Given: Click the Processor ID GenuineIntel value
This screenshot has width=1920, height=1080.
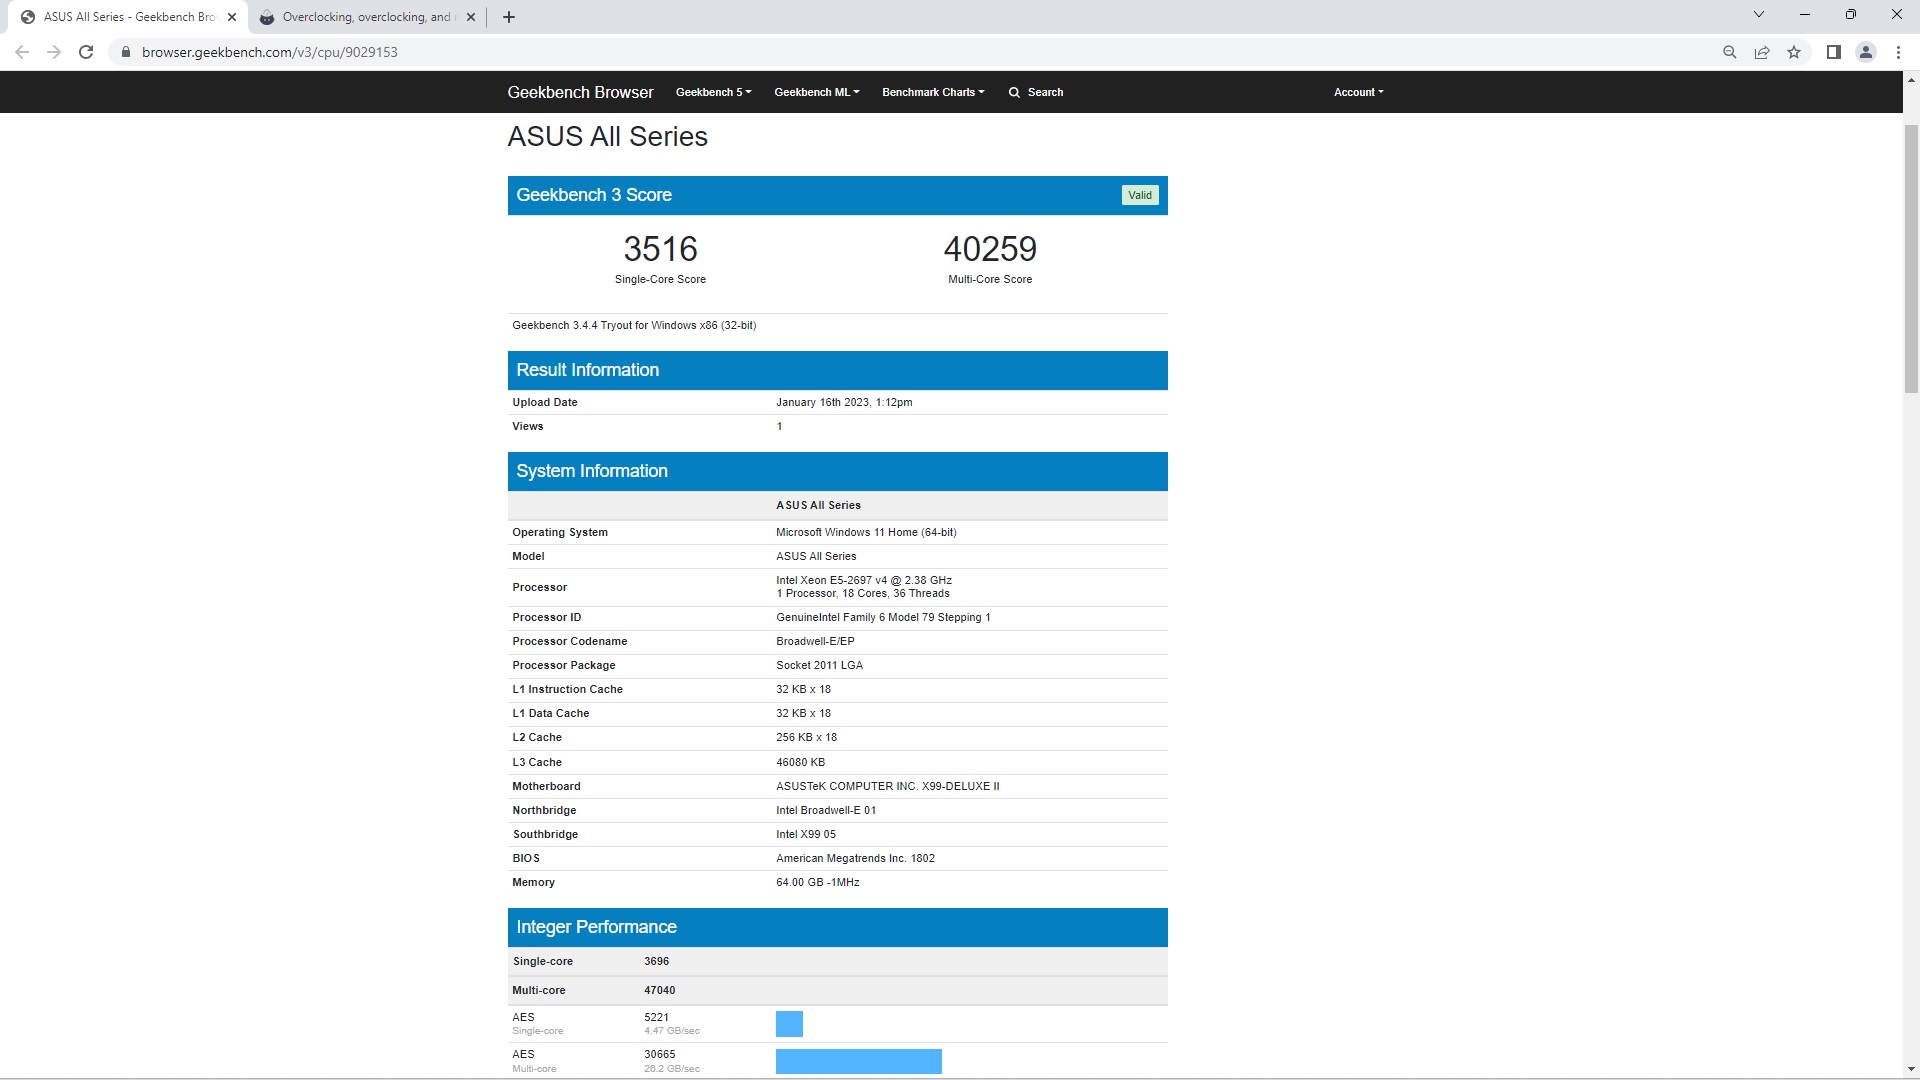Looking at the screenshot, I should (x=883, y=617).
